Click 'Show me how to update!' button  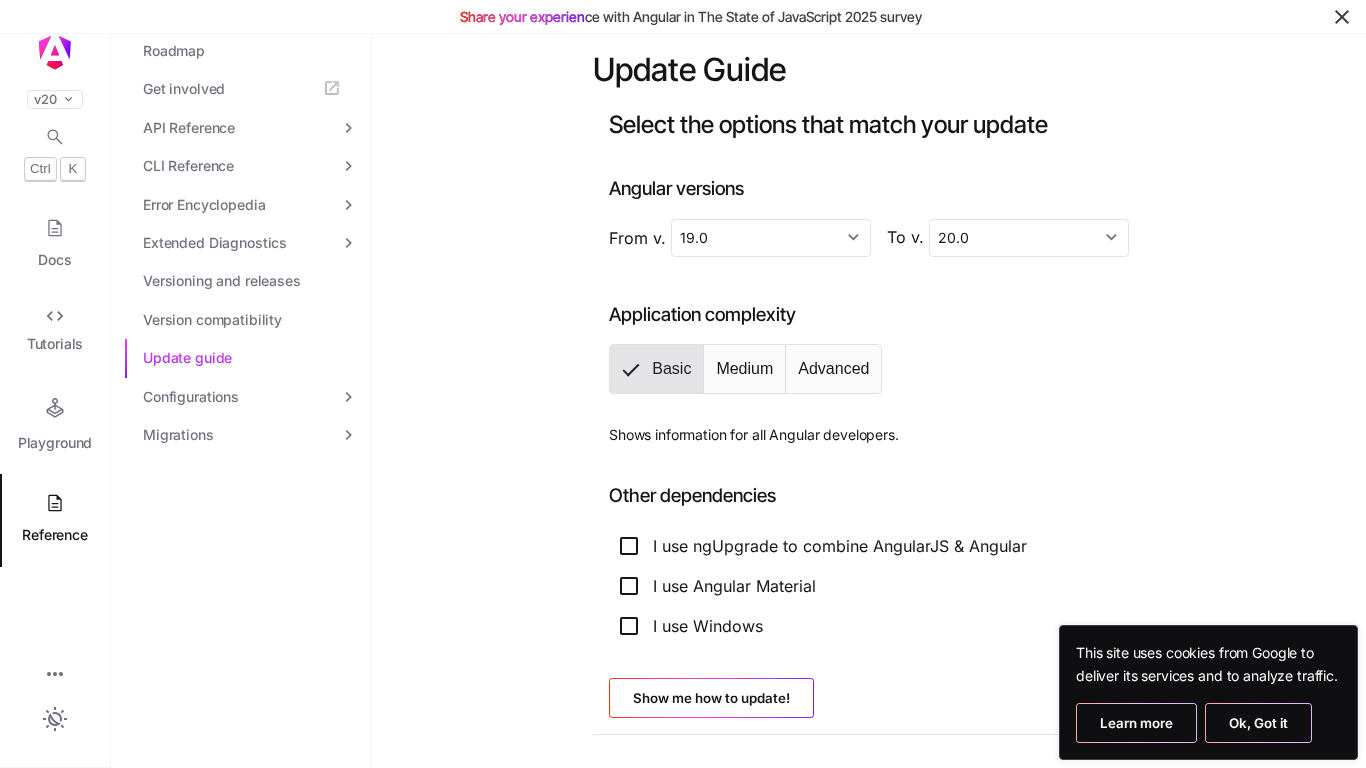pyautogui.click(x=711, y=698)
